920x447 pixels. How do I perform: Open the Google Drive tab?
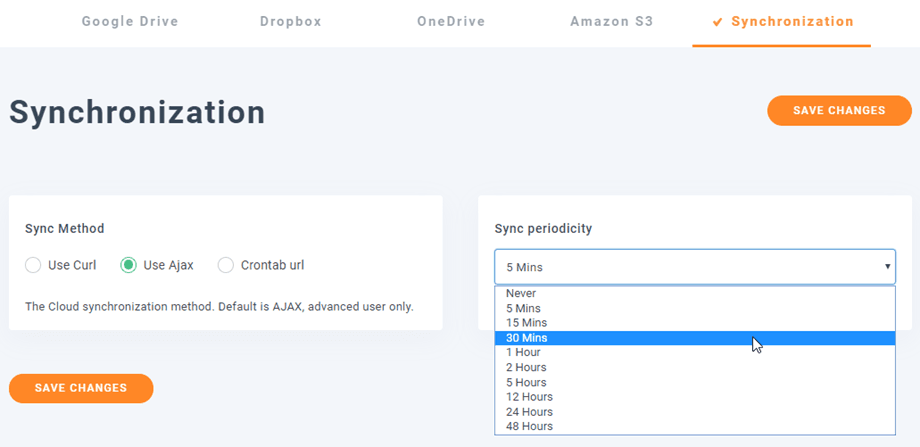[130, 21]
